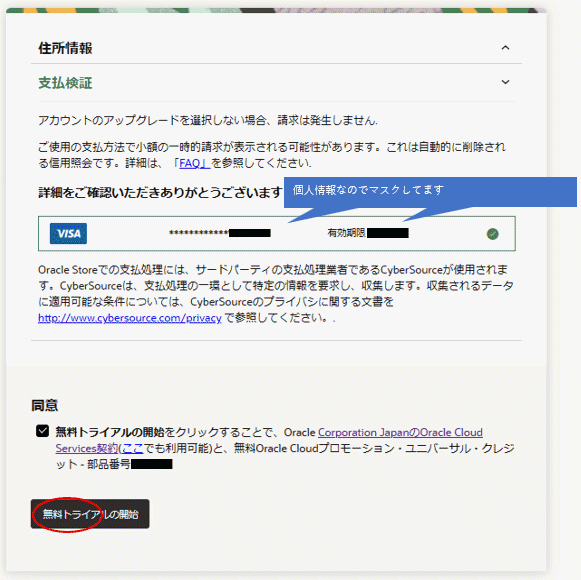Click the blue 個人情報なのでマスクしてます callout
Screen dimensions: 581x580
pyautogui.click(x=430, y=192)
